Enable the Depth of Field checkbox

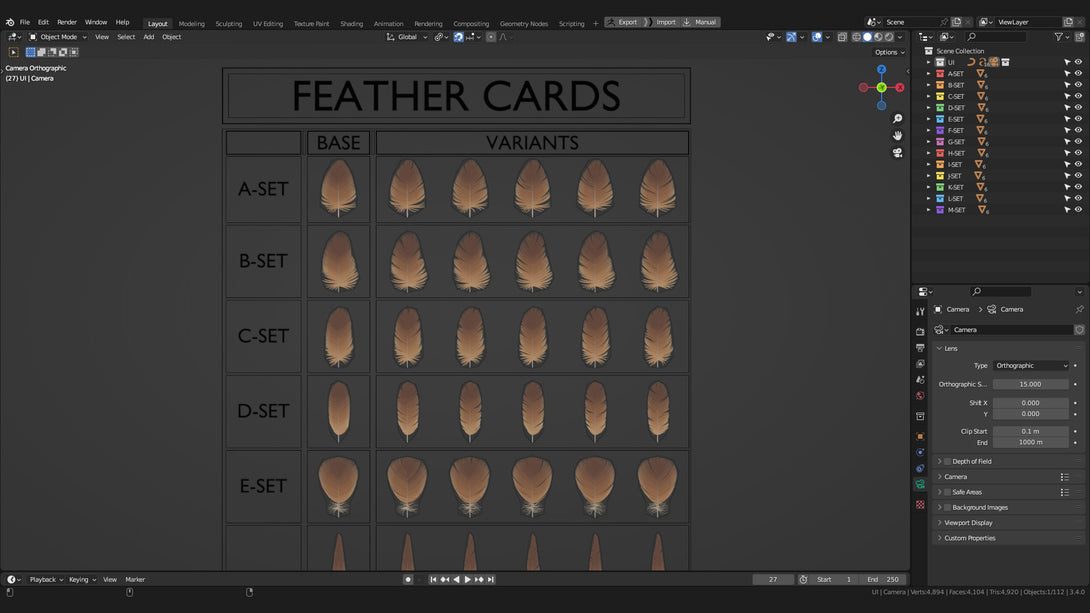[947, 461]
